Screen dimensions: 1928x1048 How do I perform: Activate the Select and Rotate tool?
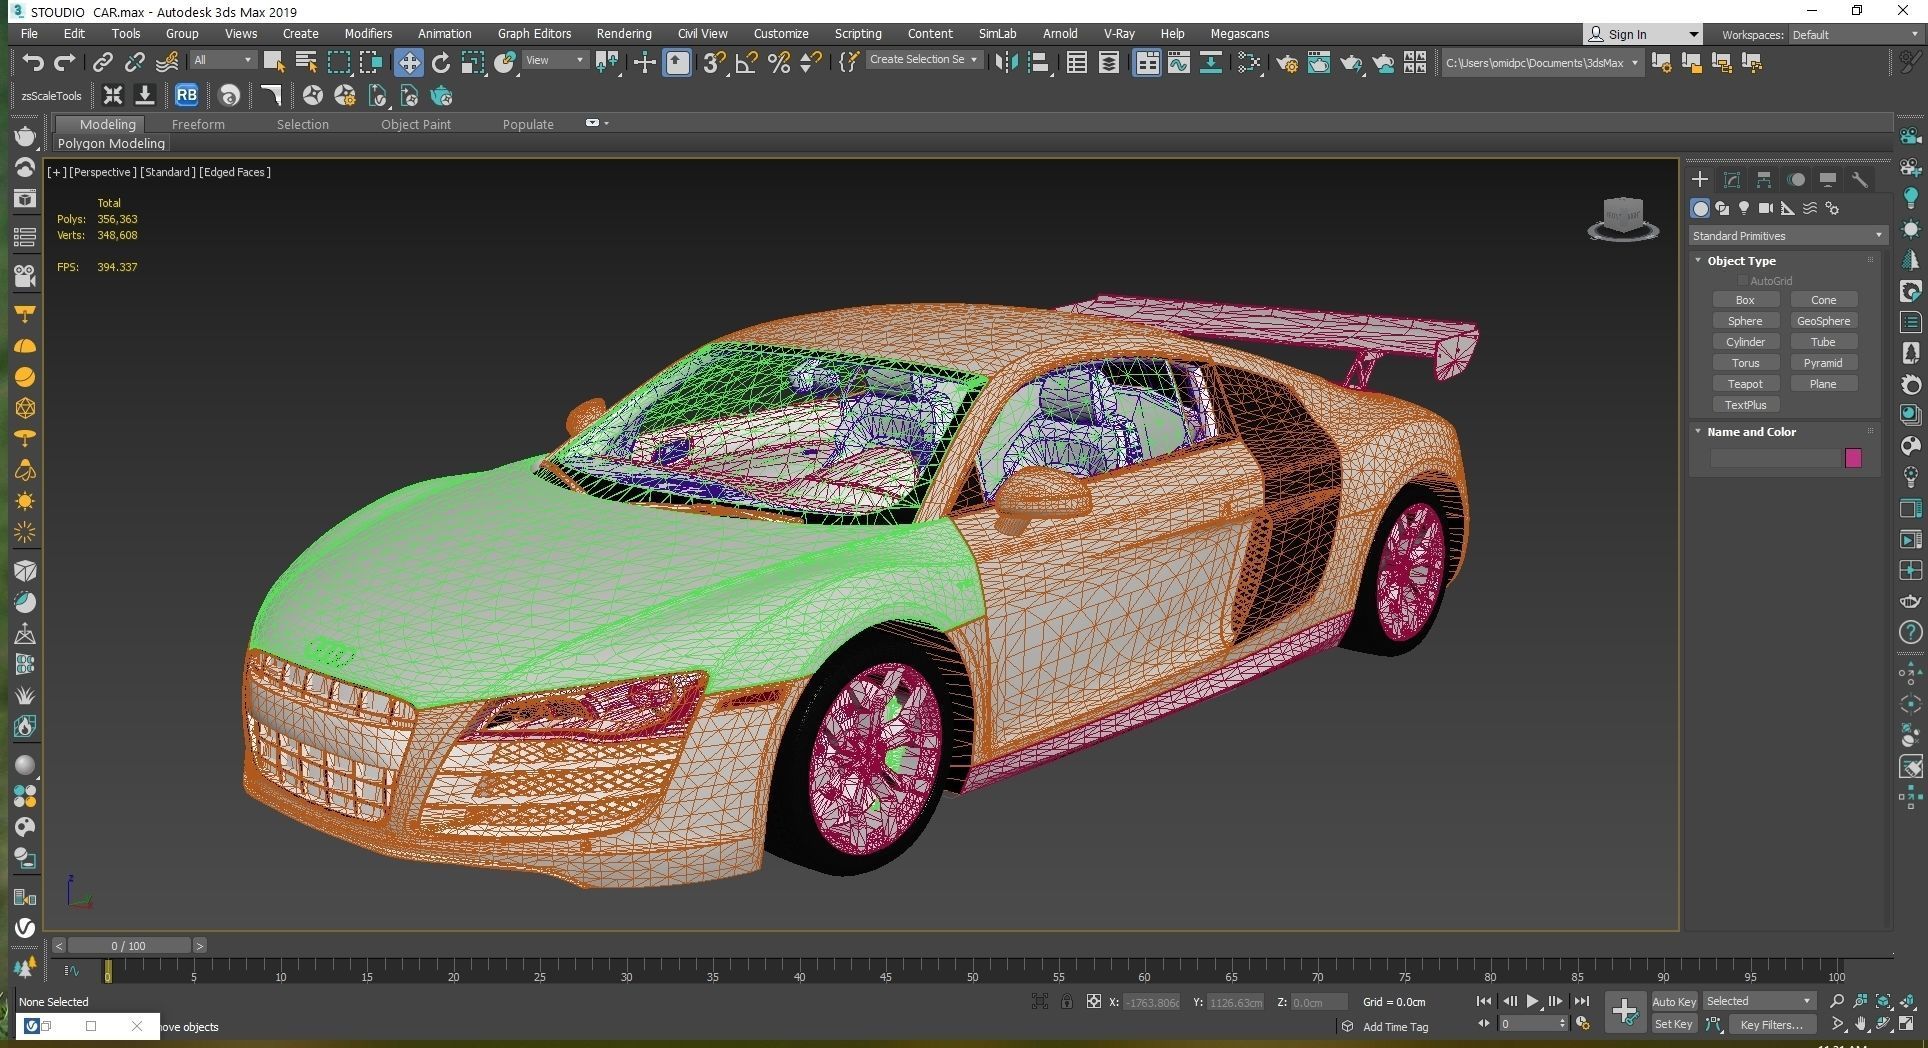tap(441, 62)
